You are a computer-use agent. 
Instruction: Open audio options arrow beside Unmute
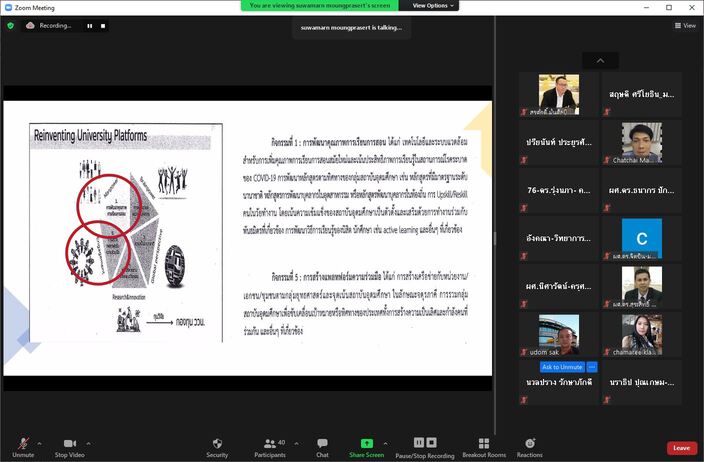pyautogui.click(x=40, y=444)
